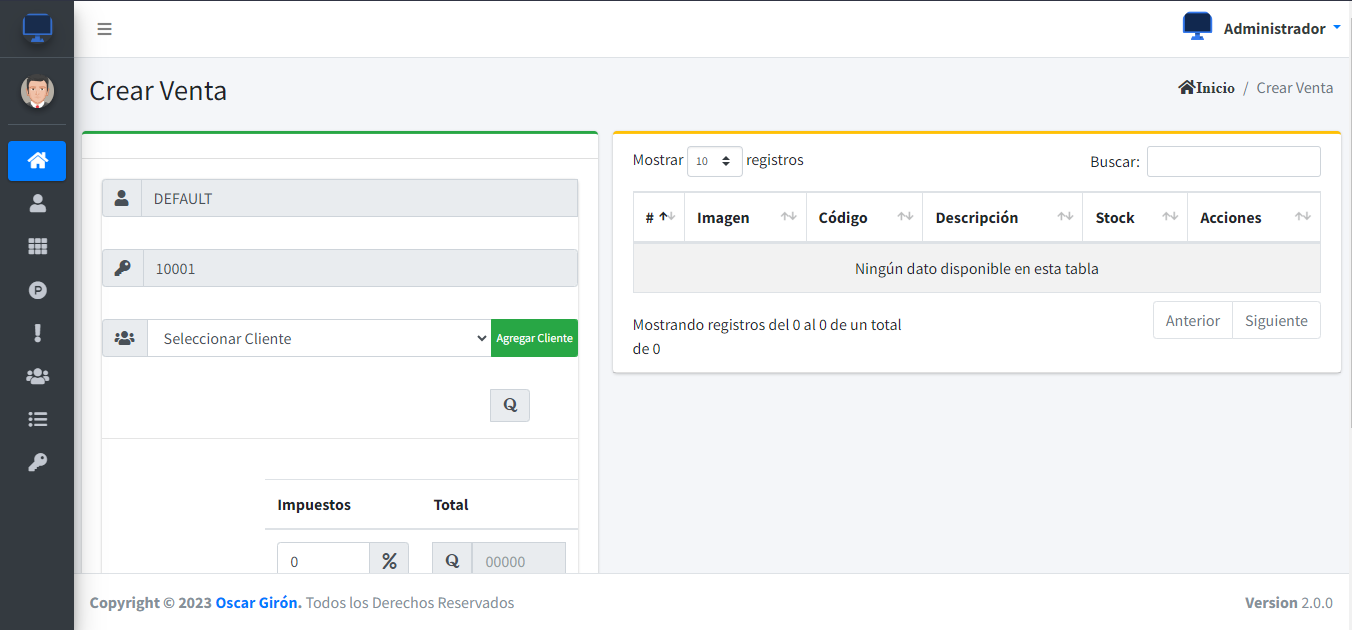Screen dimensions: 1352x630
Task: Click the exclamation mark sidebar icon
Action: [x=37, y=333]
